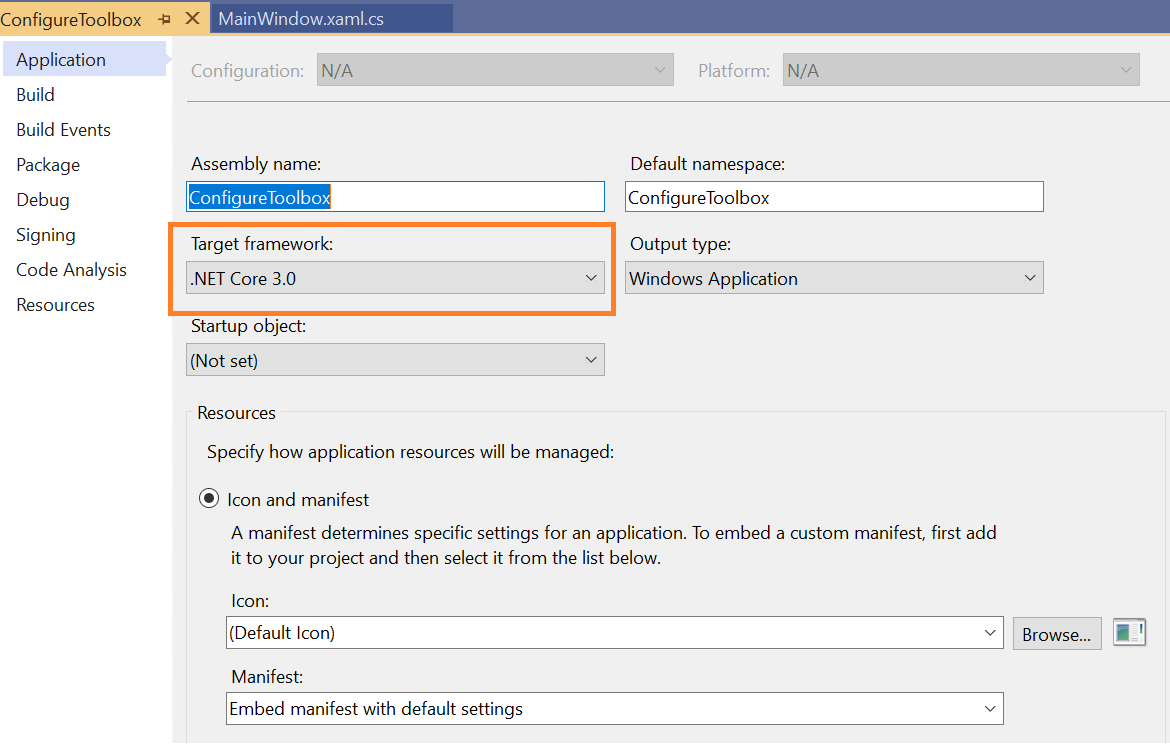1170x748 pixels.
Task: Click the Assembly name text field
Action: pos(395,197)
